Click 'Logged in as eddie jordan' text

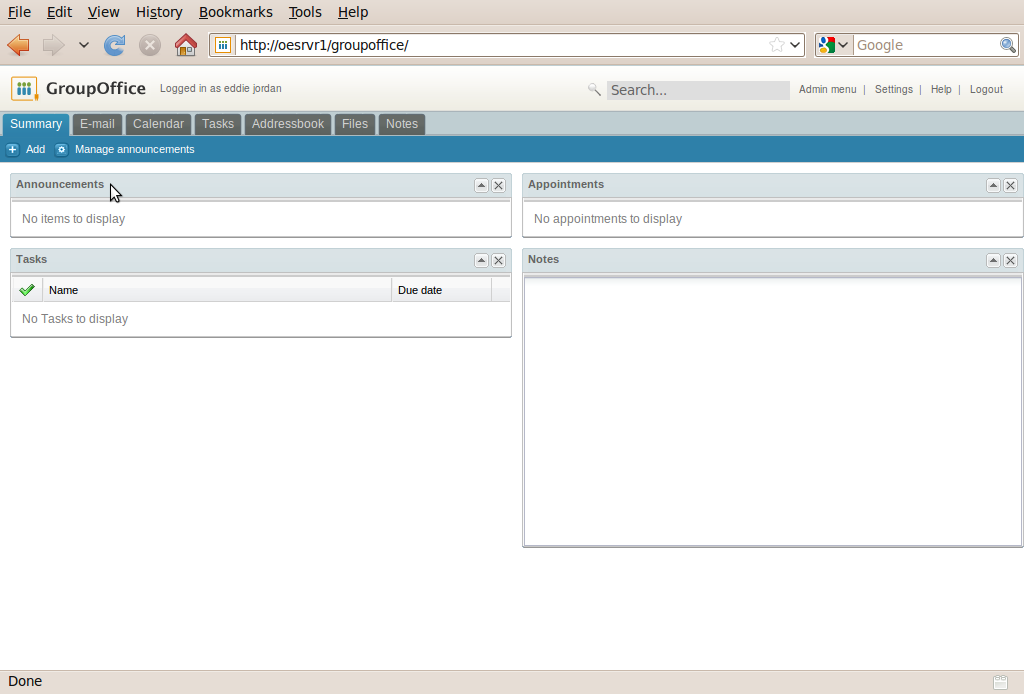click(x=221, y=88)
